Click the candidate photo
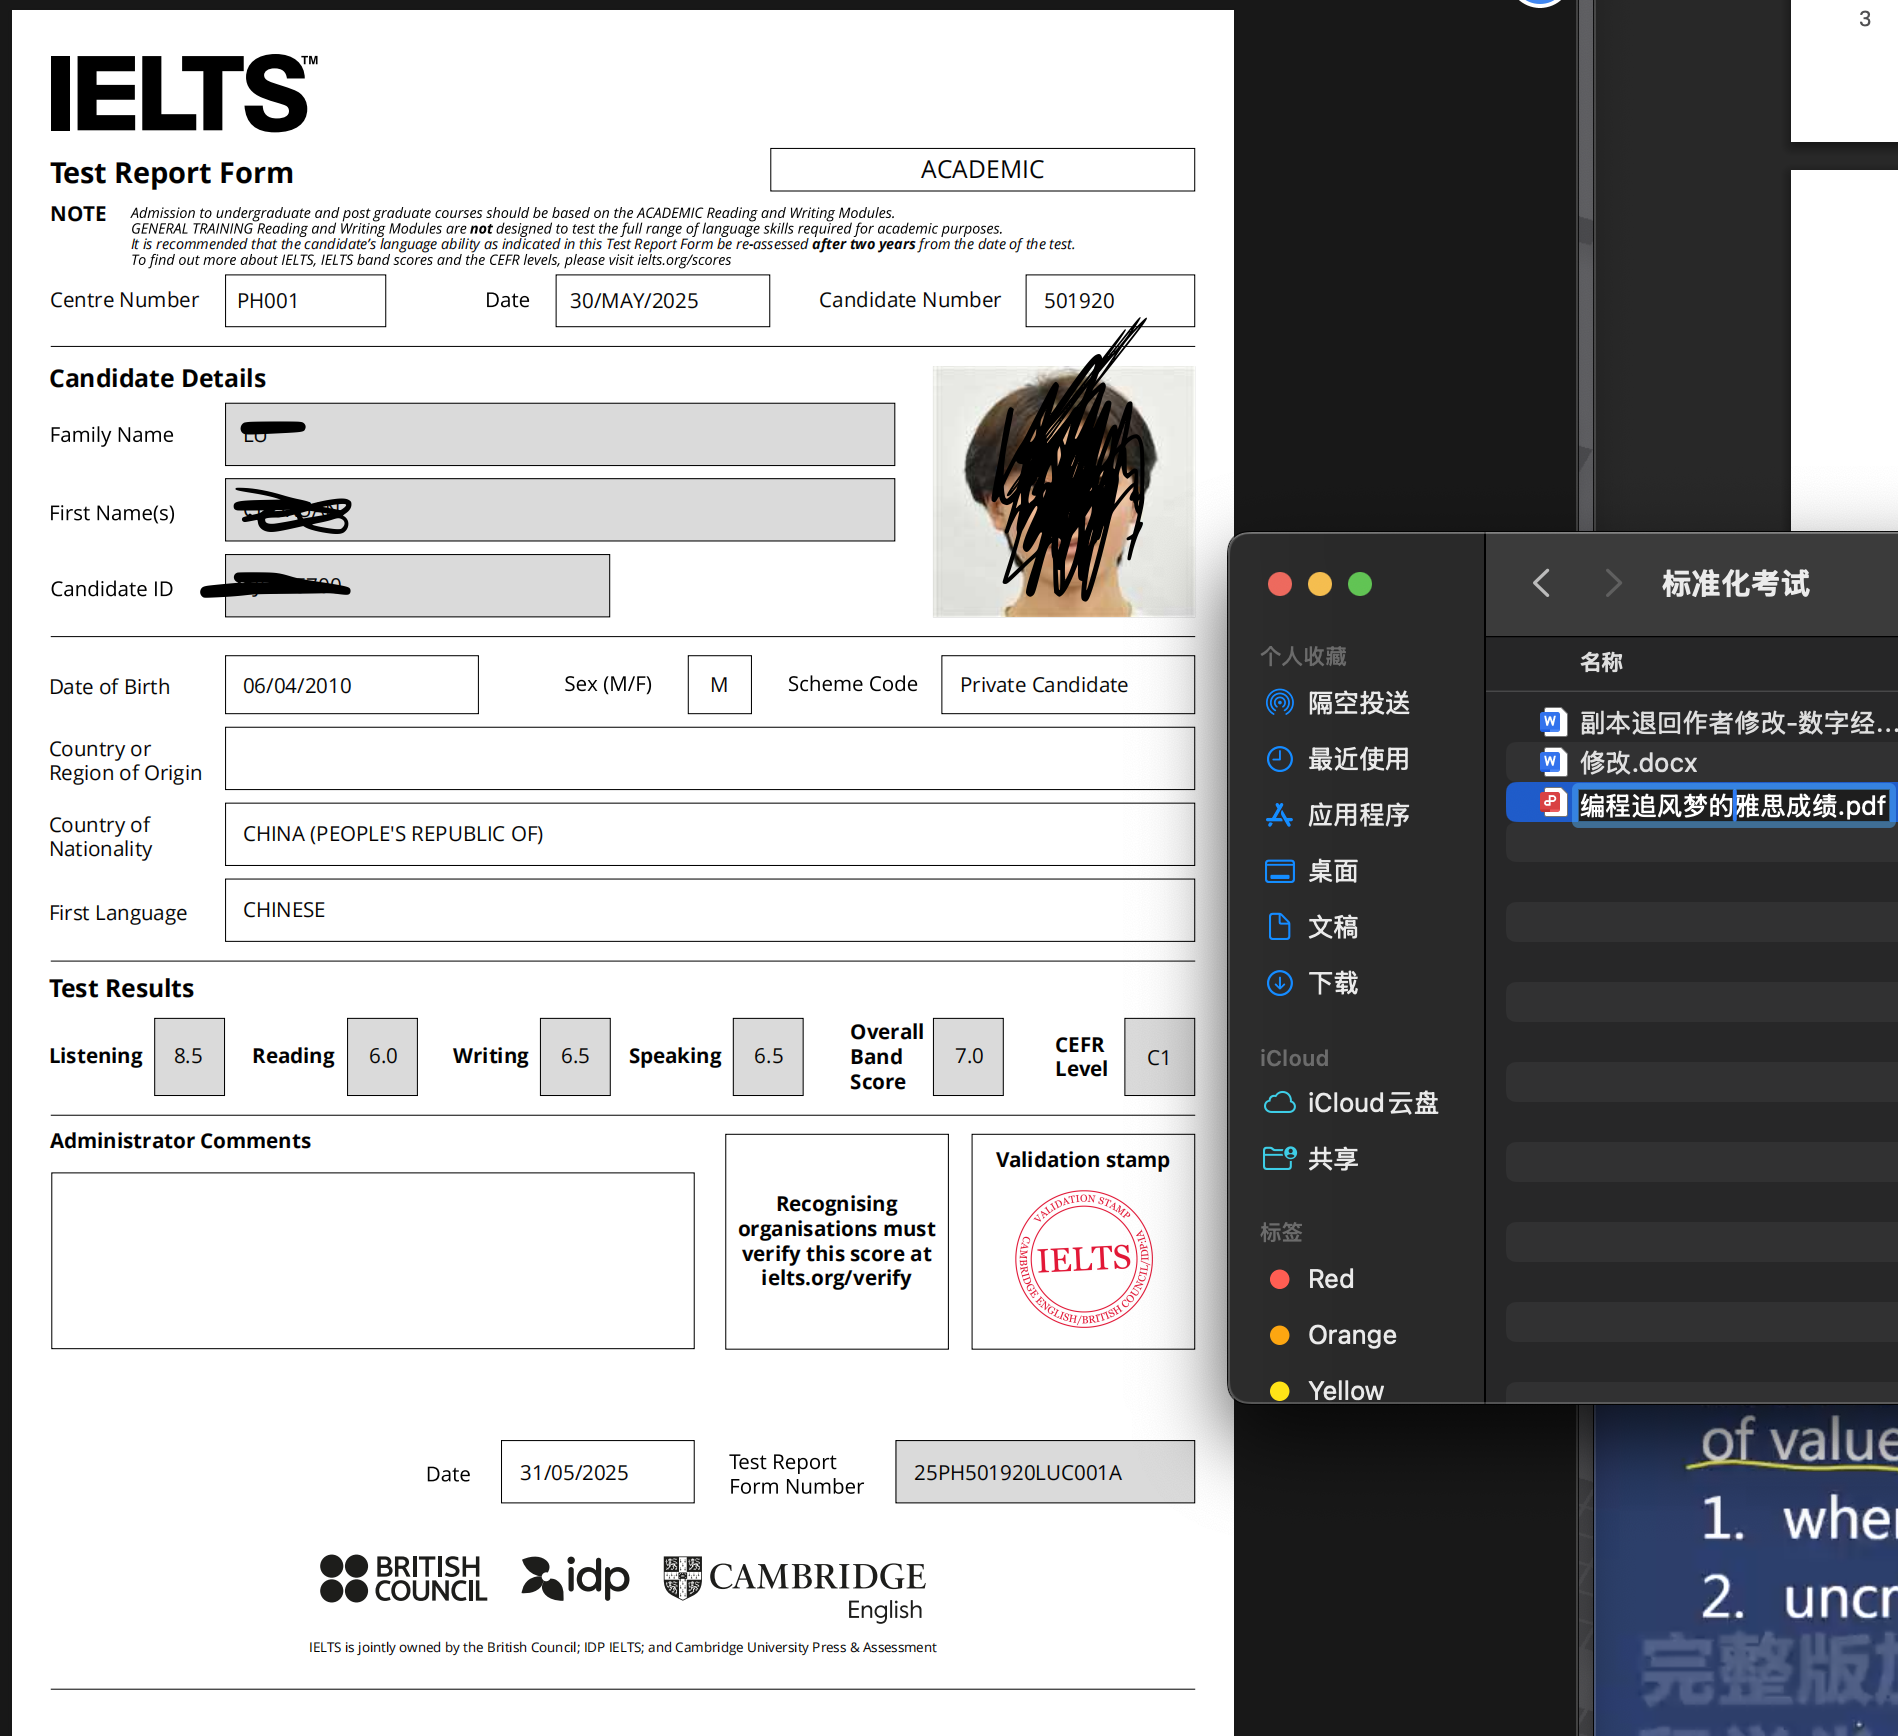The height and width of the screenshot is (1736, 1898). point(1063,491)
